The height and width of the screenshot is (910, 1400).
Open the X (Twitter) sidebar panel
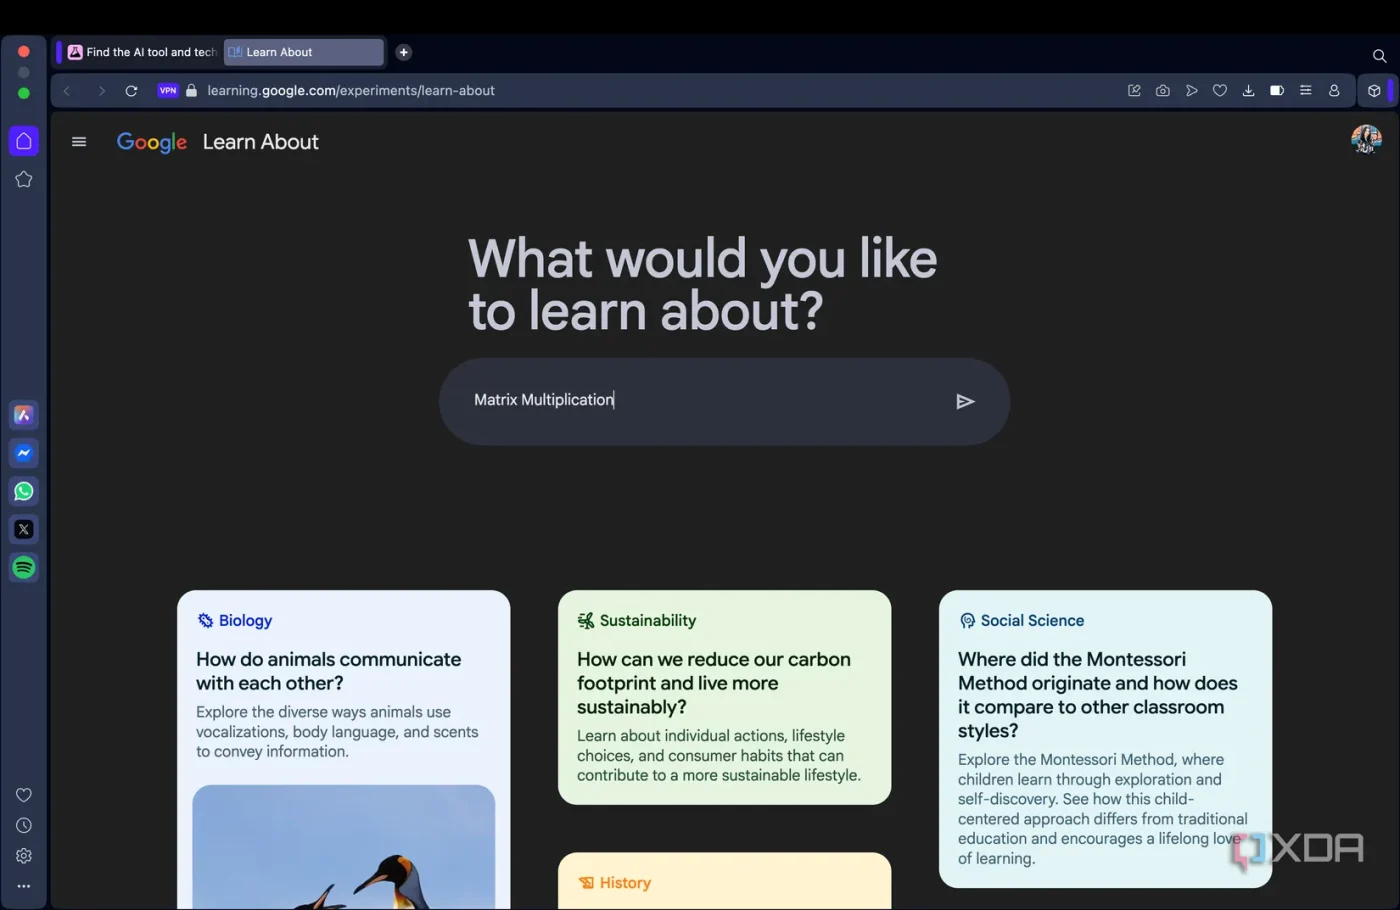(x=24, y=529)
